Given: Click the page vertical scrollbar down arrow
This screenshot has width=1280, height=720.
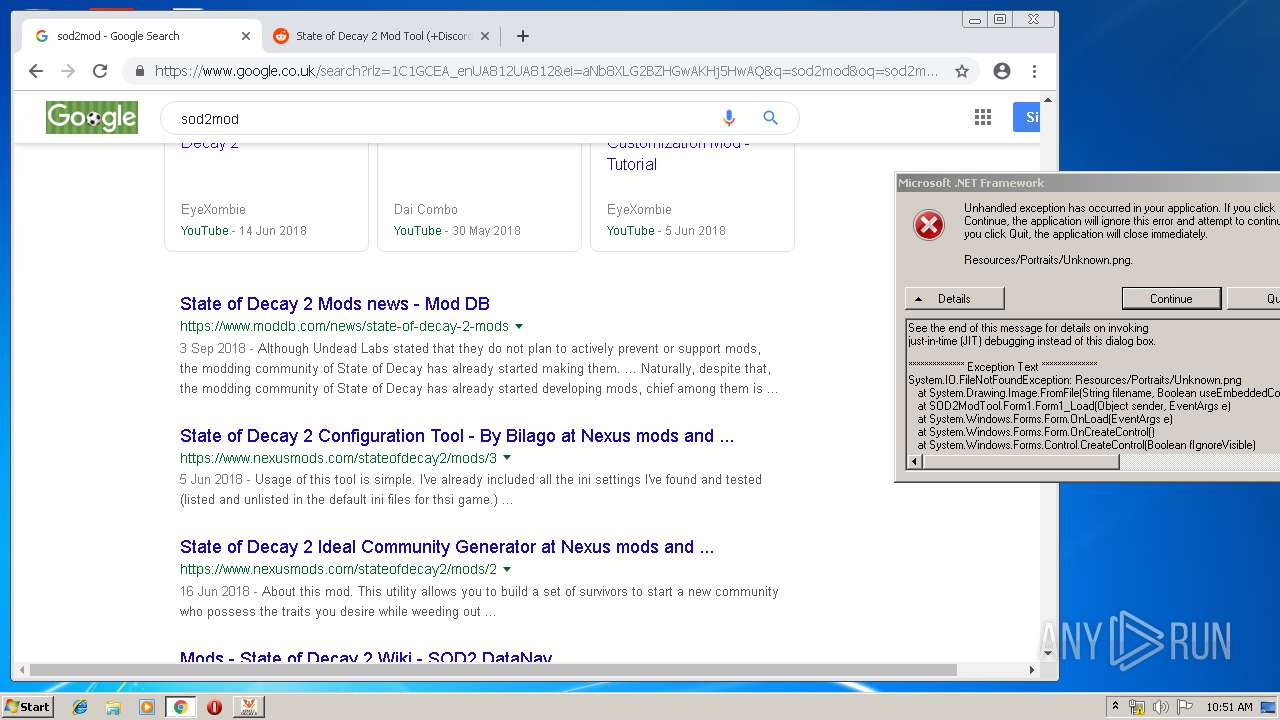Looking at the screenshot, I should [1048, 653].
